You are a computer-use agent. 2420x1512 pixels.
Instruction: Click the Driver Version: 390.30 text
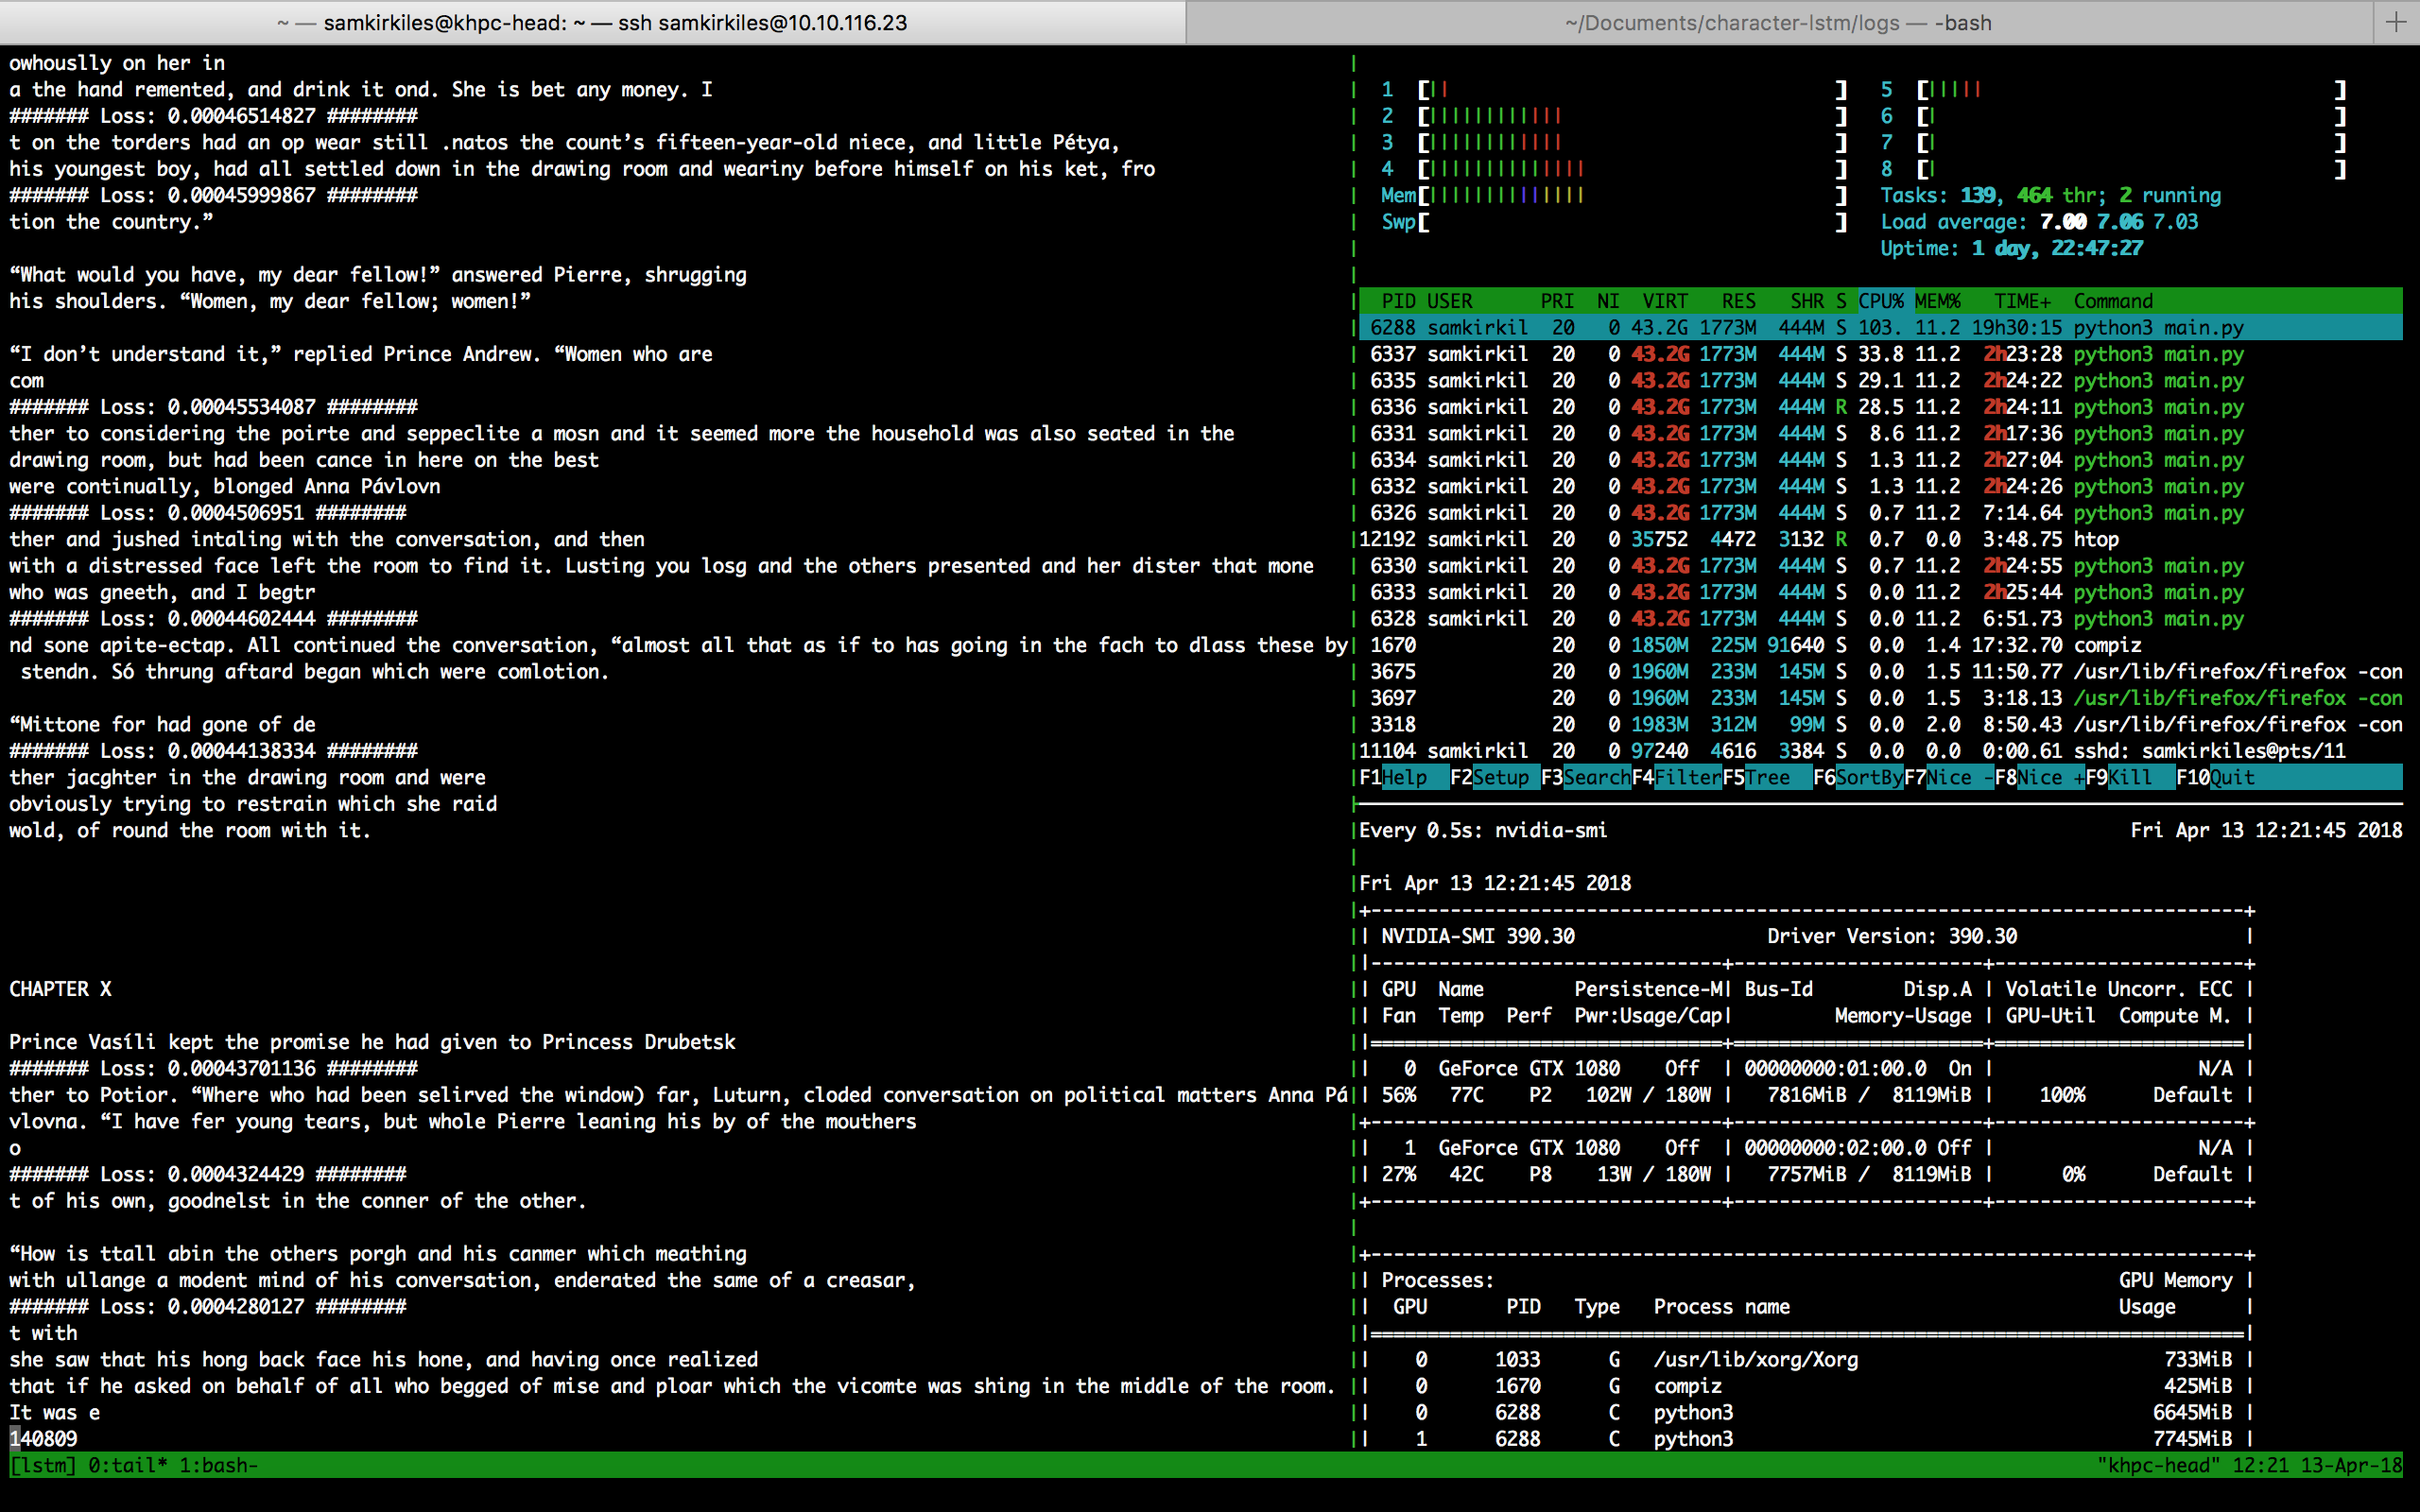pyautogui.click(x=1892, y=937)
